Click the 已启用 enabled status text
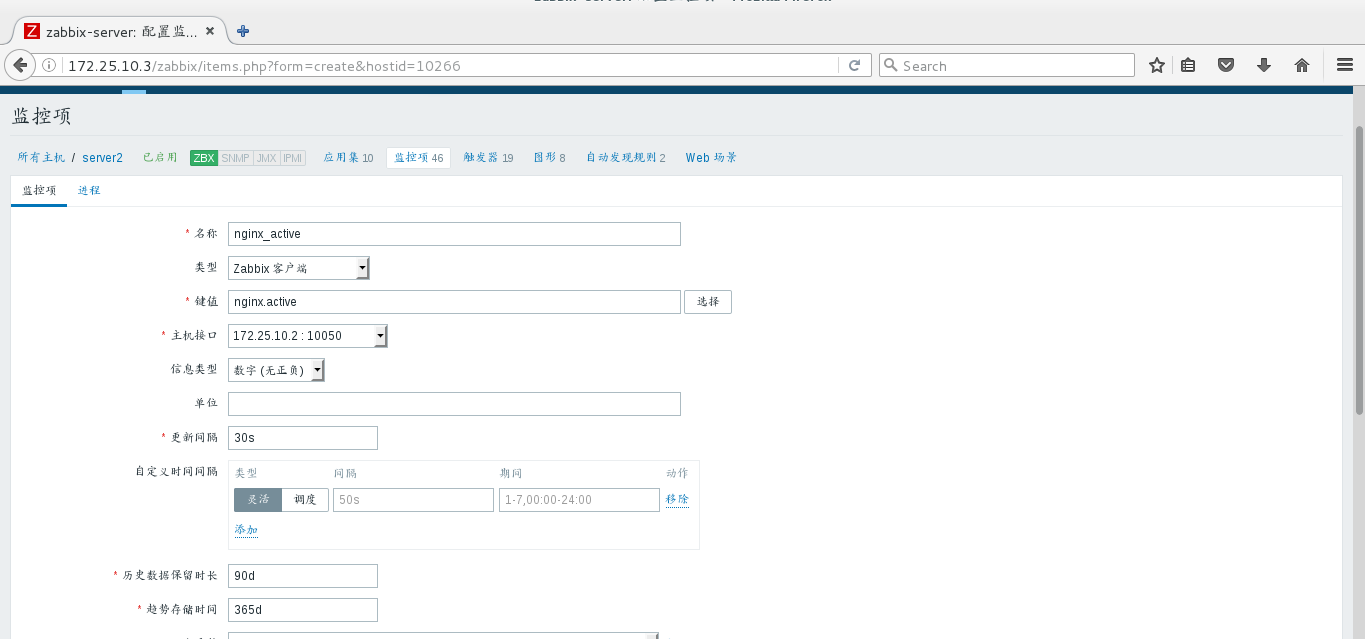The height and width of the screenshot is (639, 1365). 160,158
